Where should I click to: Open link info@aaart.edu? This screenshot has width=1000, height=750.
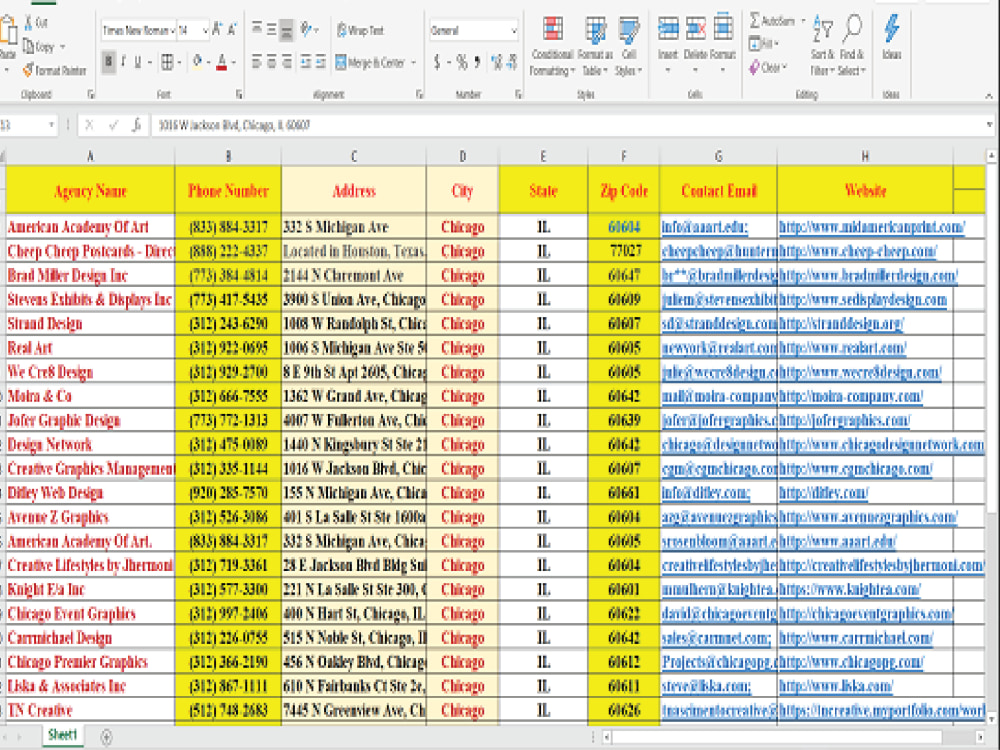pyautogui.click(x=704, y=227)
